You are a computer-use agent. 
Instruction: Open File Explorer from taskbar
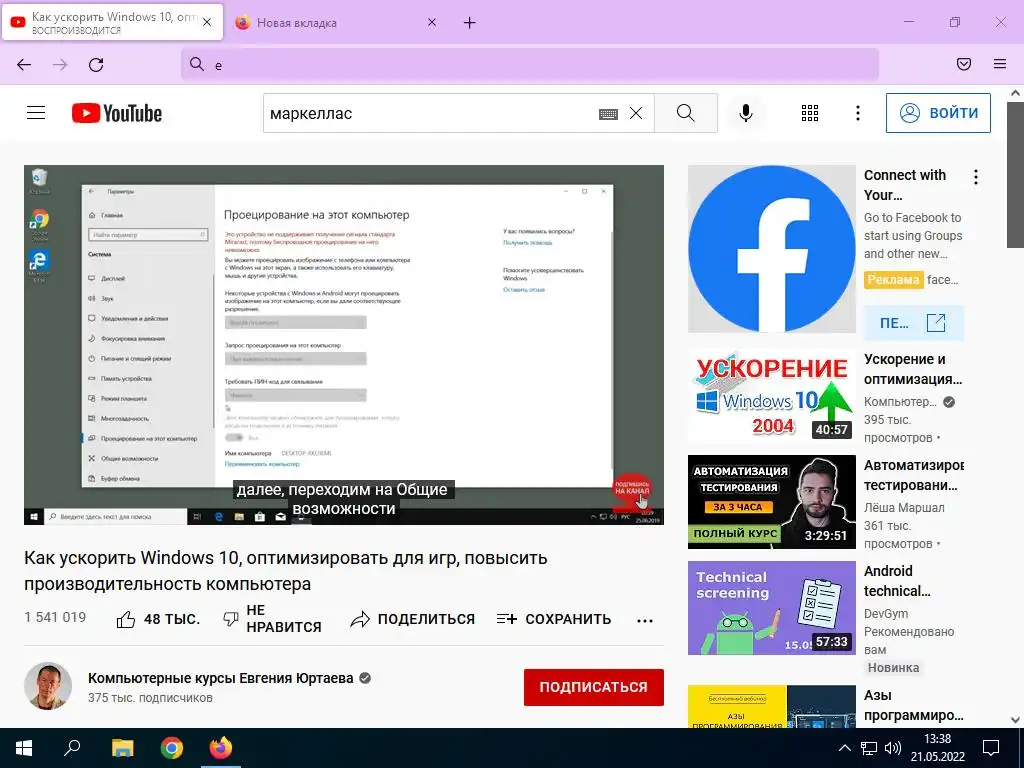pos(122,748)
